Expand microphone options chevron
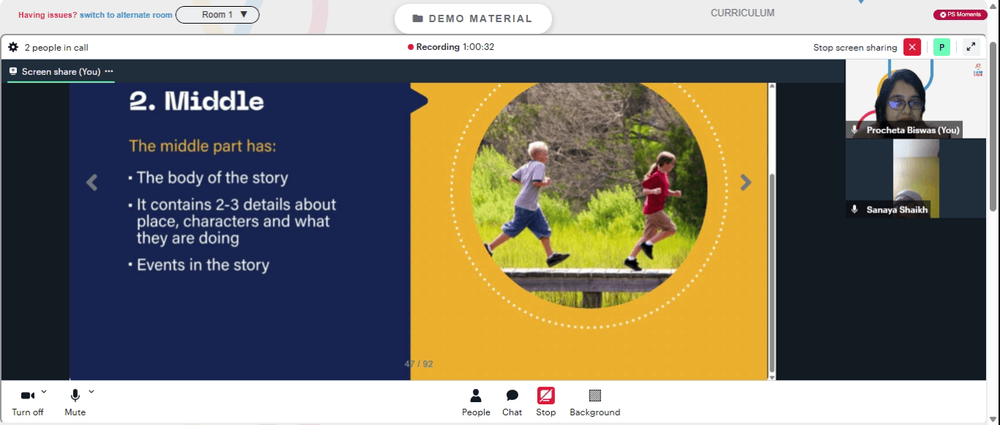Screen dimensions: 1000x425 (x=91, y=391)
